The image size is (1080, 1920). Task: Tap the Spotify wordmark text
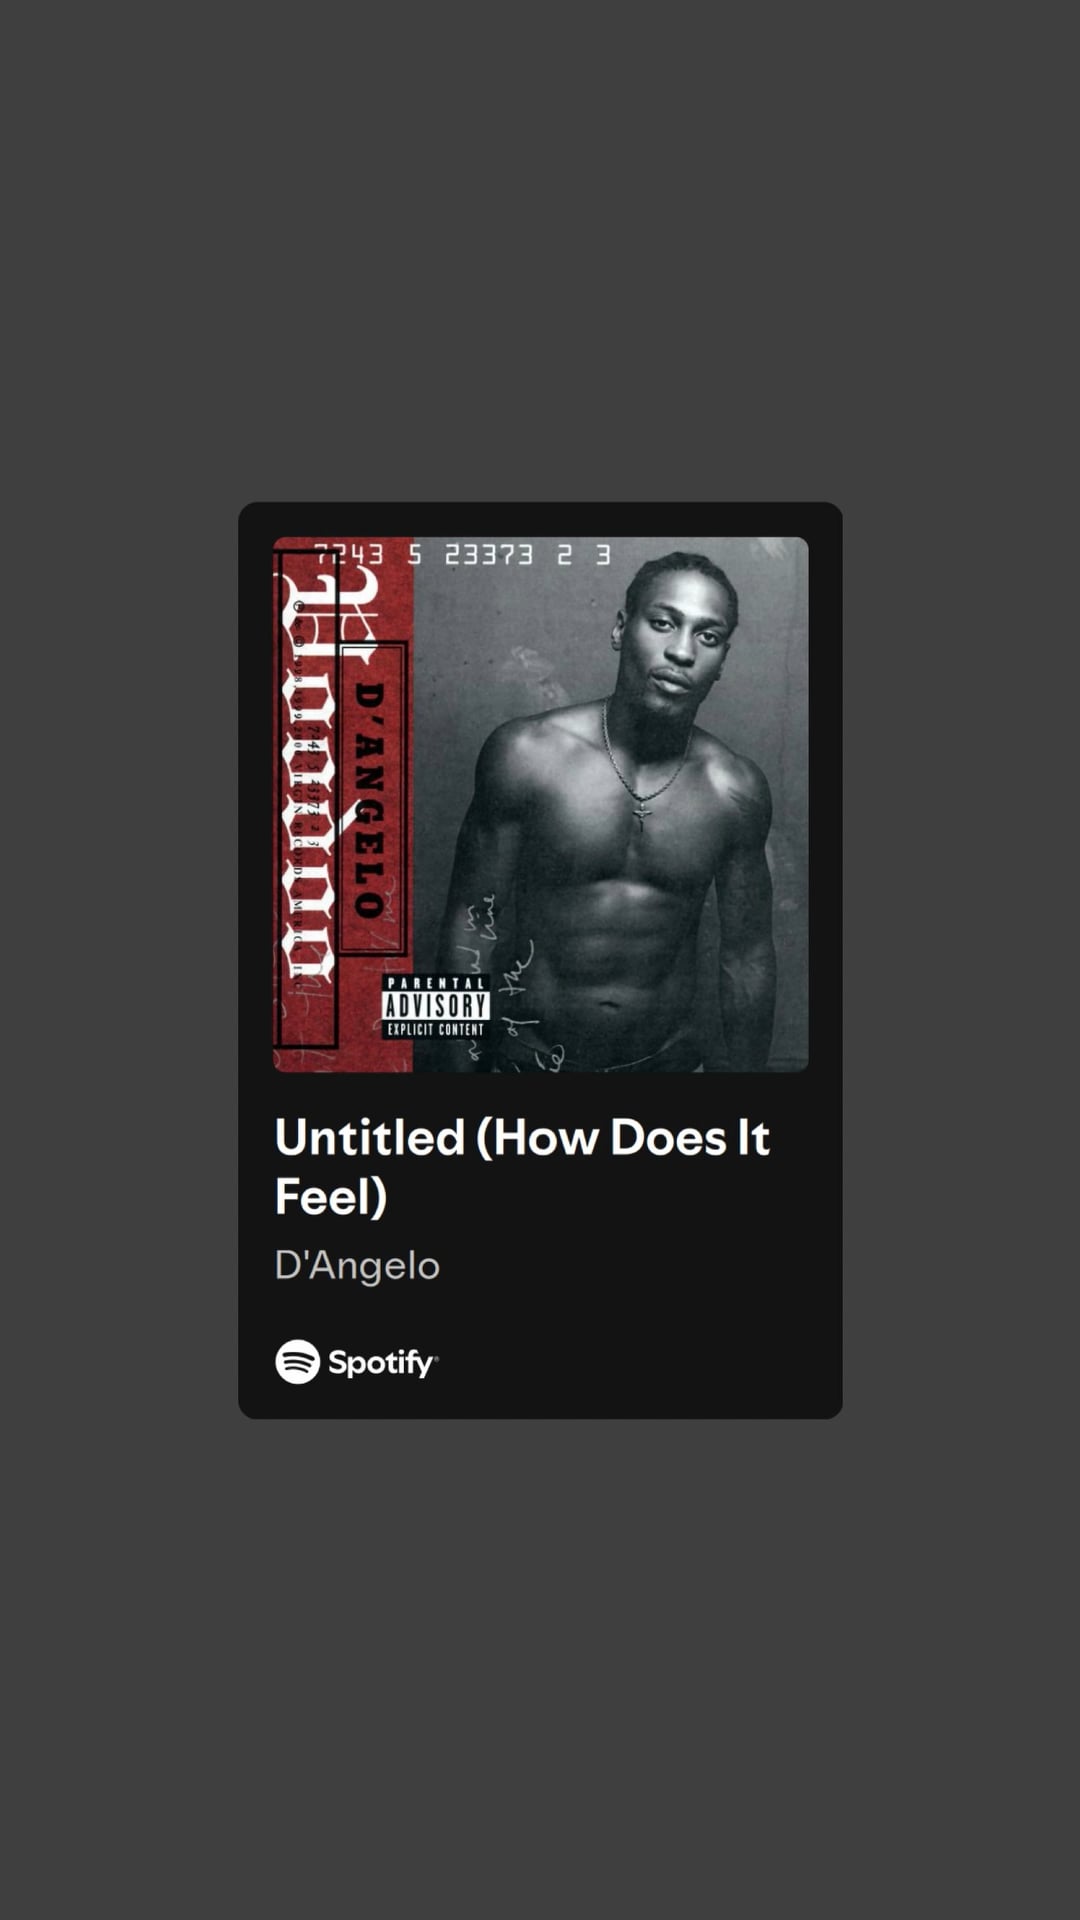click(382, 1363)
